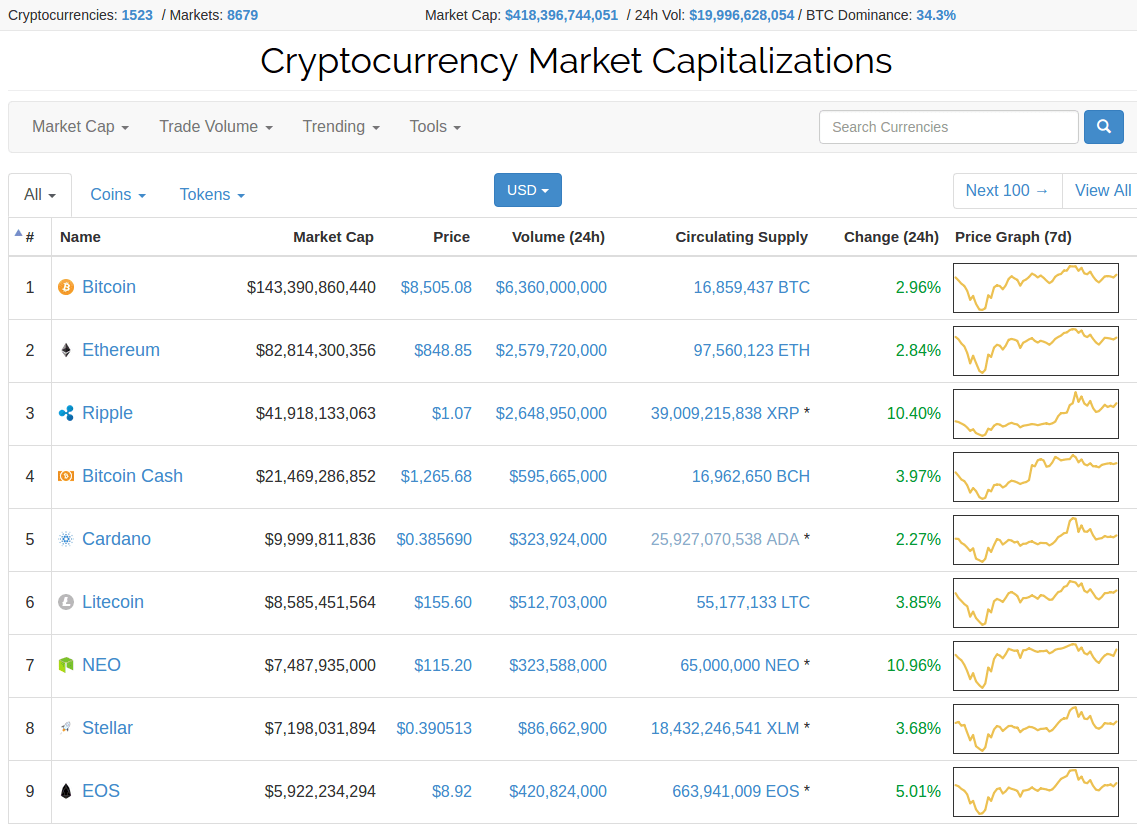1137x824 pixels.
Task: Sort the table by rank number column
Action: [29, 237]
